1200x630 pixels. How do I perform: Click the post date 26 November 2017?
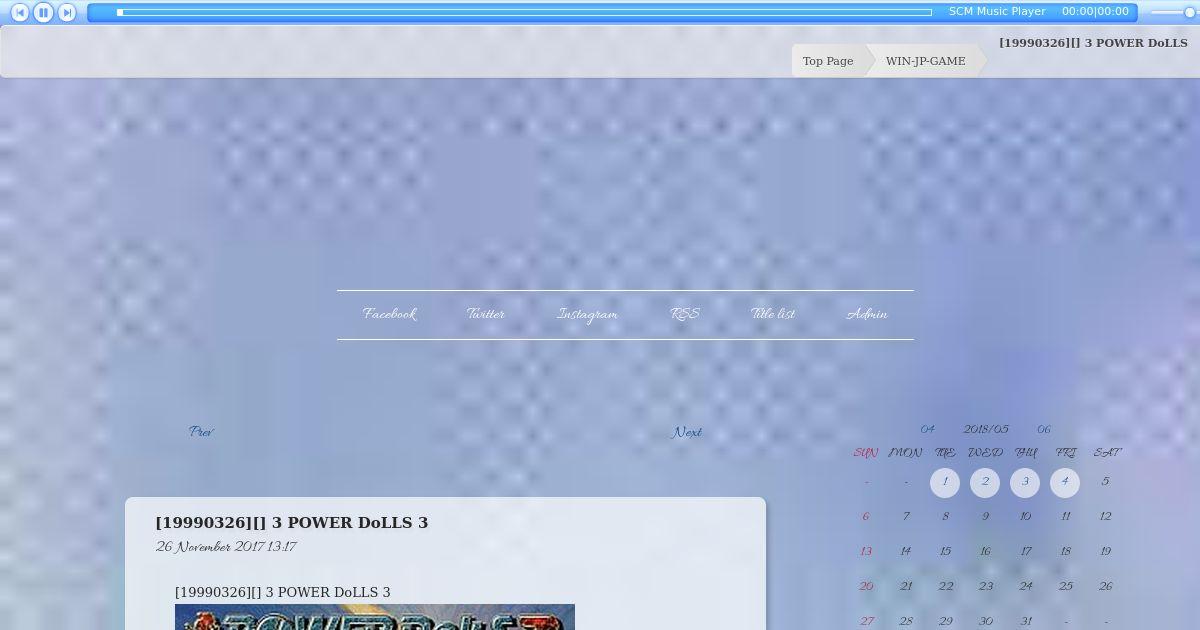[x=226, y=547]
